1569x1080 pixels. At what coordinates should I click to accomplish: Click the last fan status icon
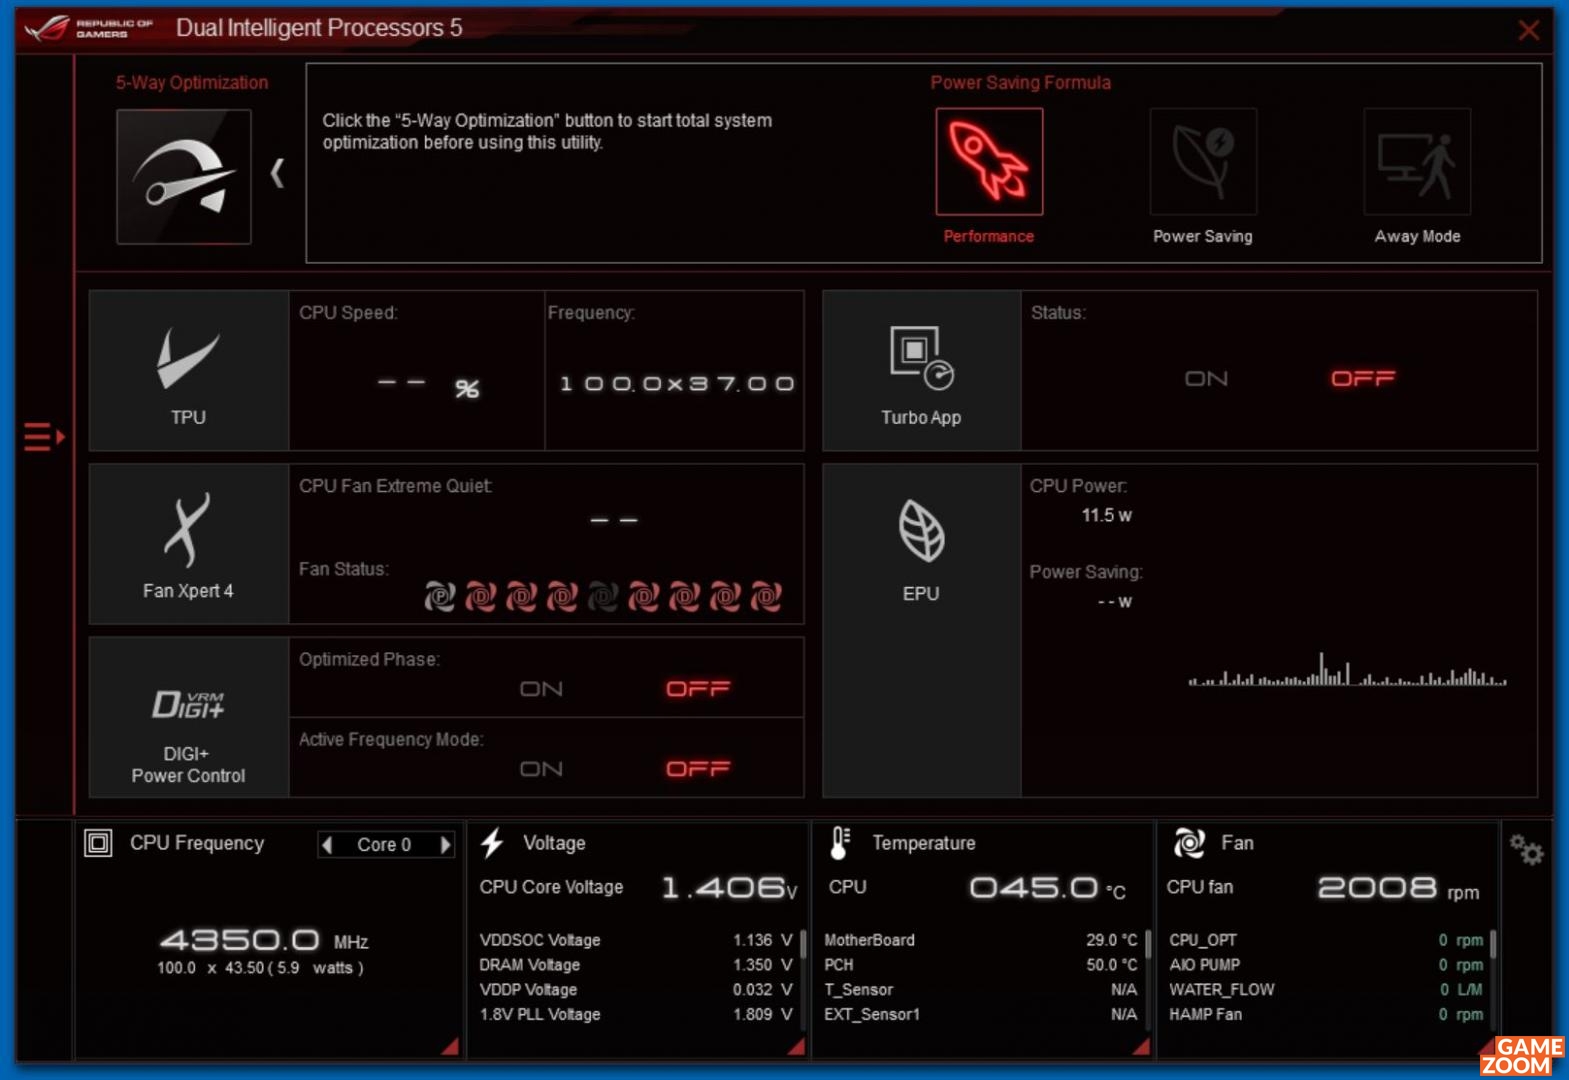pyautogui.click(x=766, y=597)
